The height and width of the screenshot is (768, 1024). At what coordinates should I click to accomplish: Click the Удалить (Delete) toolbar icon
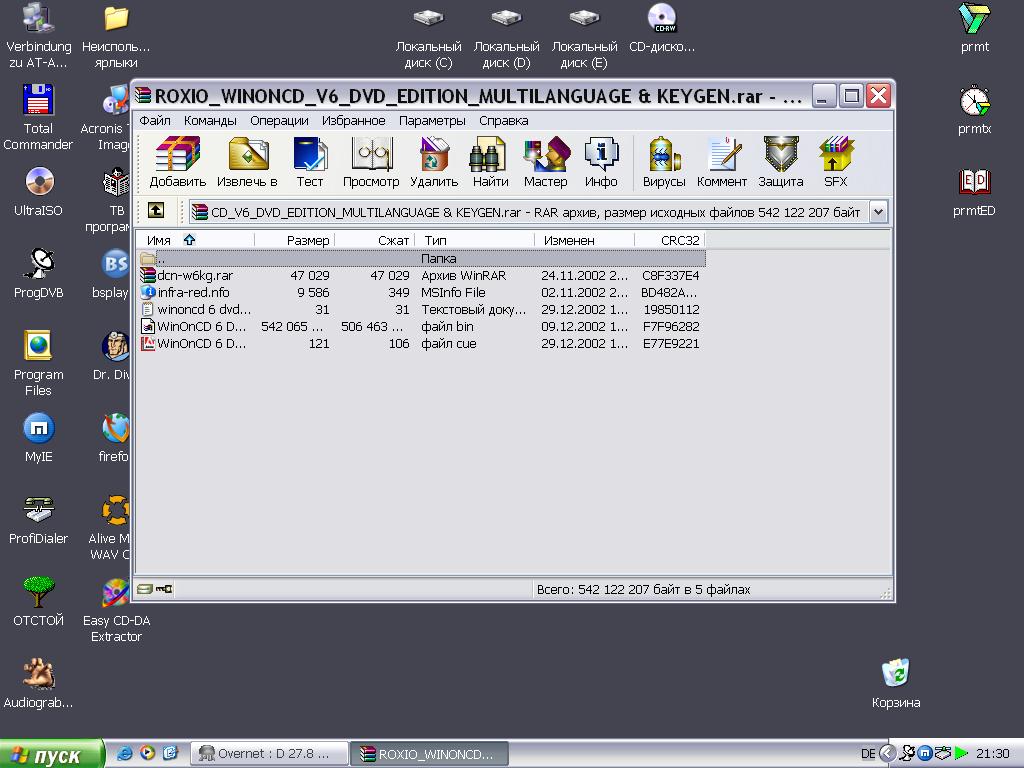(x=434, y=162)
